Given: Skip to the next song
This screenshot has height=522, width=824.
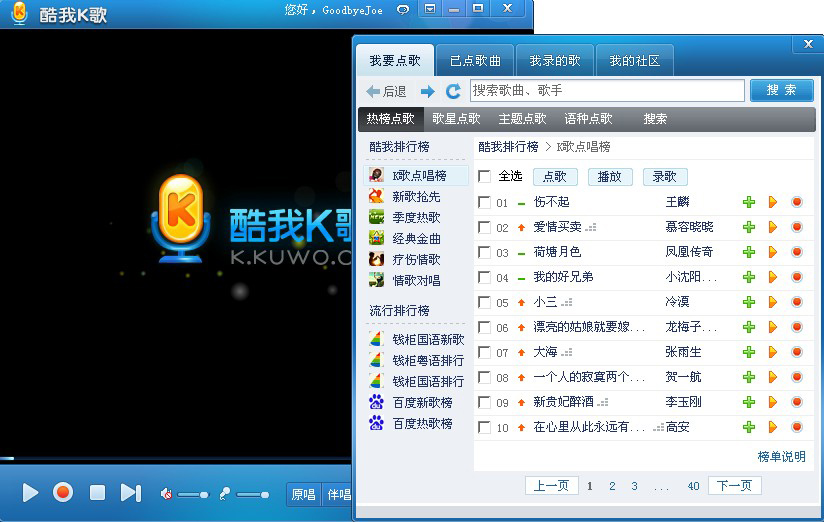Looking at the screenshot, I should tap(131, 493).
